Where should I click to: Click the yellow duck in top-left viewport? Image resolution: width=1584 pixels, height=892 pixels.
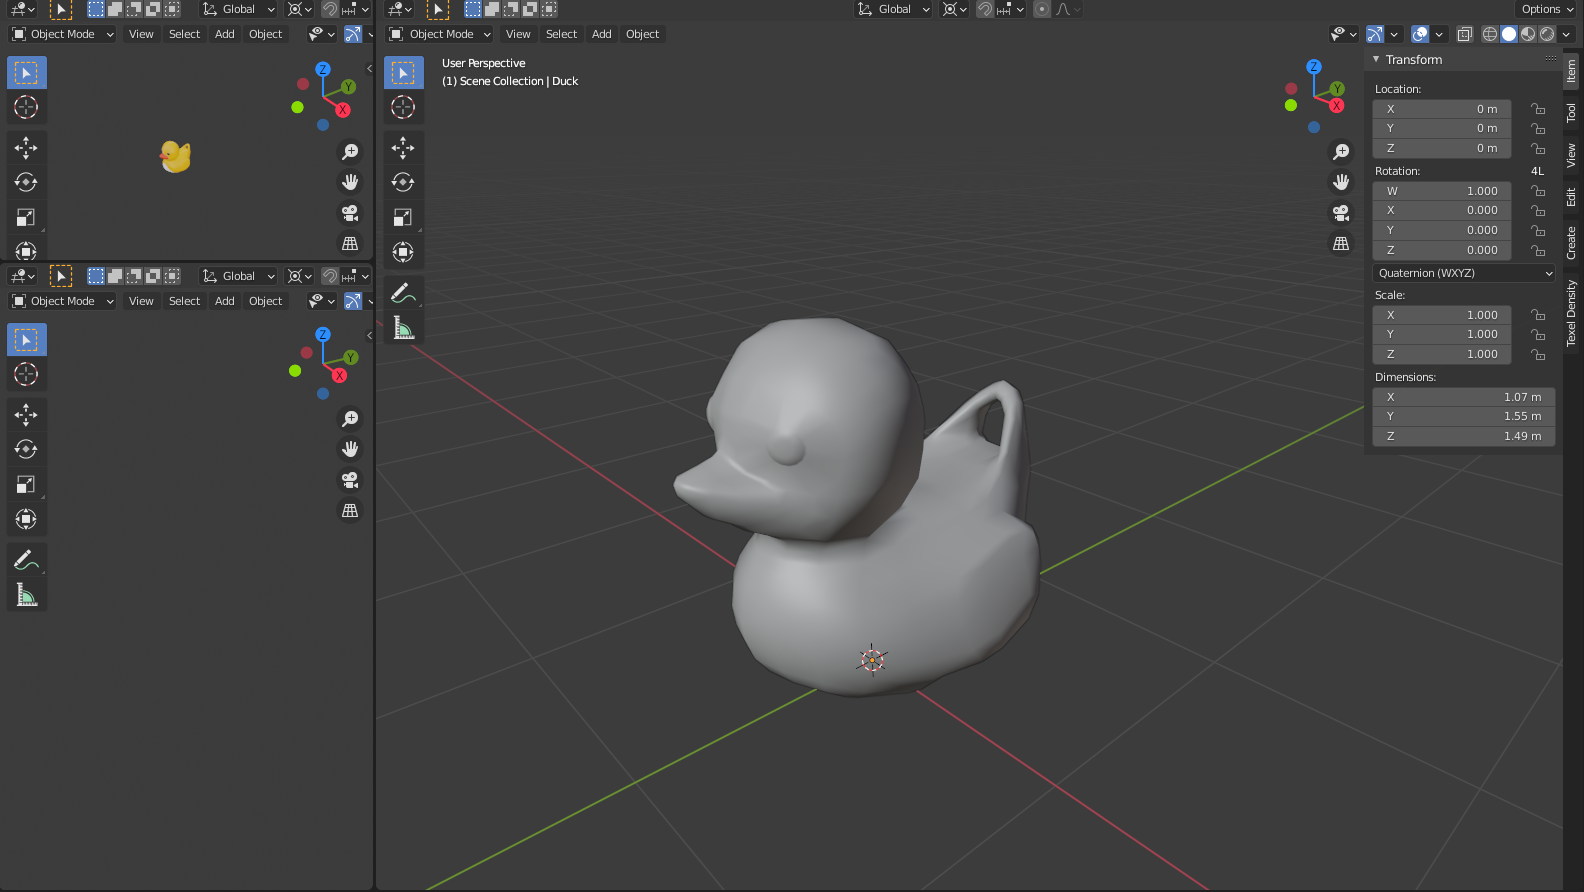pos(175,156)
